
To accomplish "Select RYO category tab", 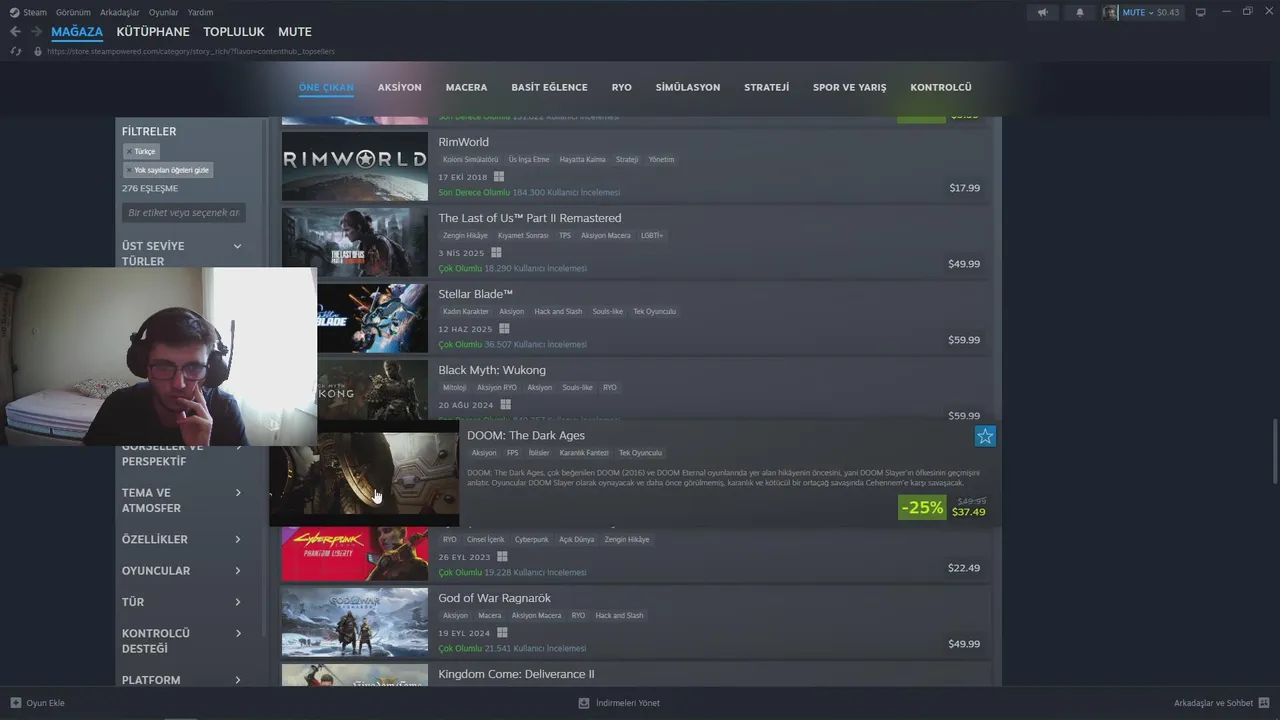I will pos(621,87).
